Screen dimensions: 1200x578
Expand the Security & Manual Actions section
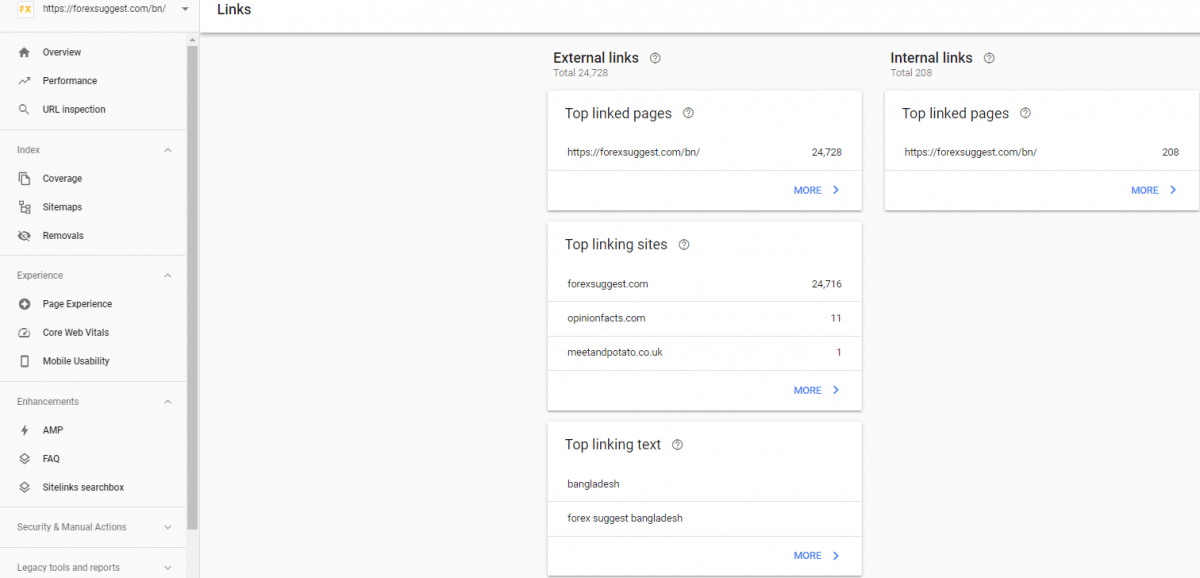coord(167,527)
